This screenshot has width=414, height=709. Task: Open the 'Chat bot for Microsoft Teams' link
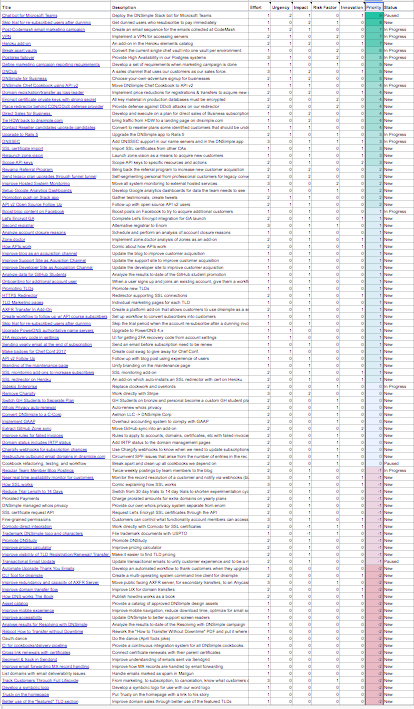coord(28,15)
